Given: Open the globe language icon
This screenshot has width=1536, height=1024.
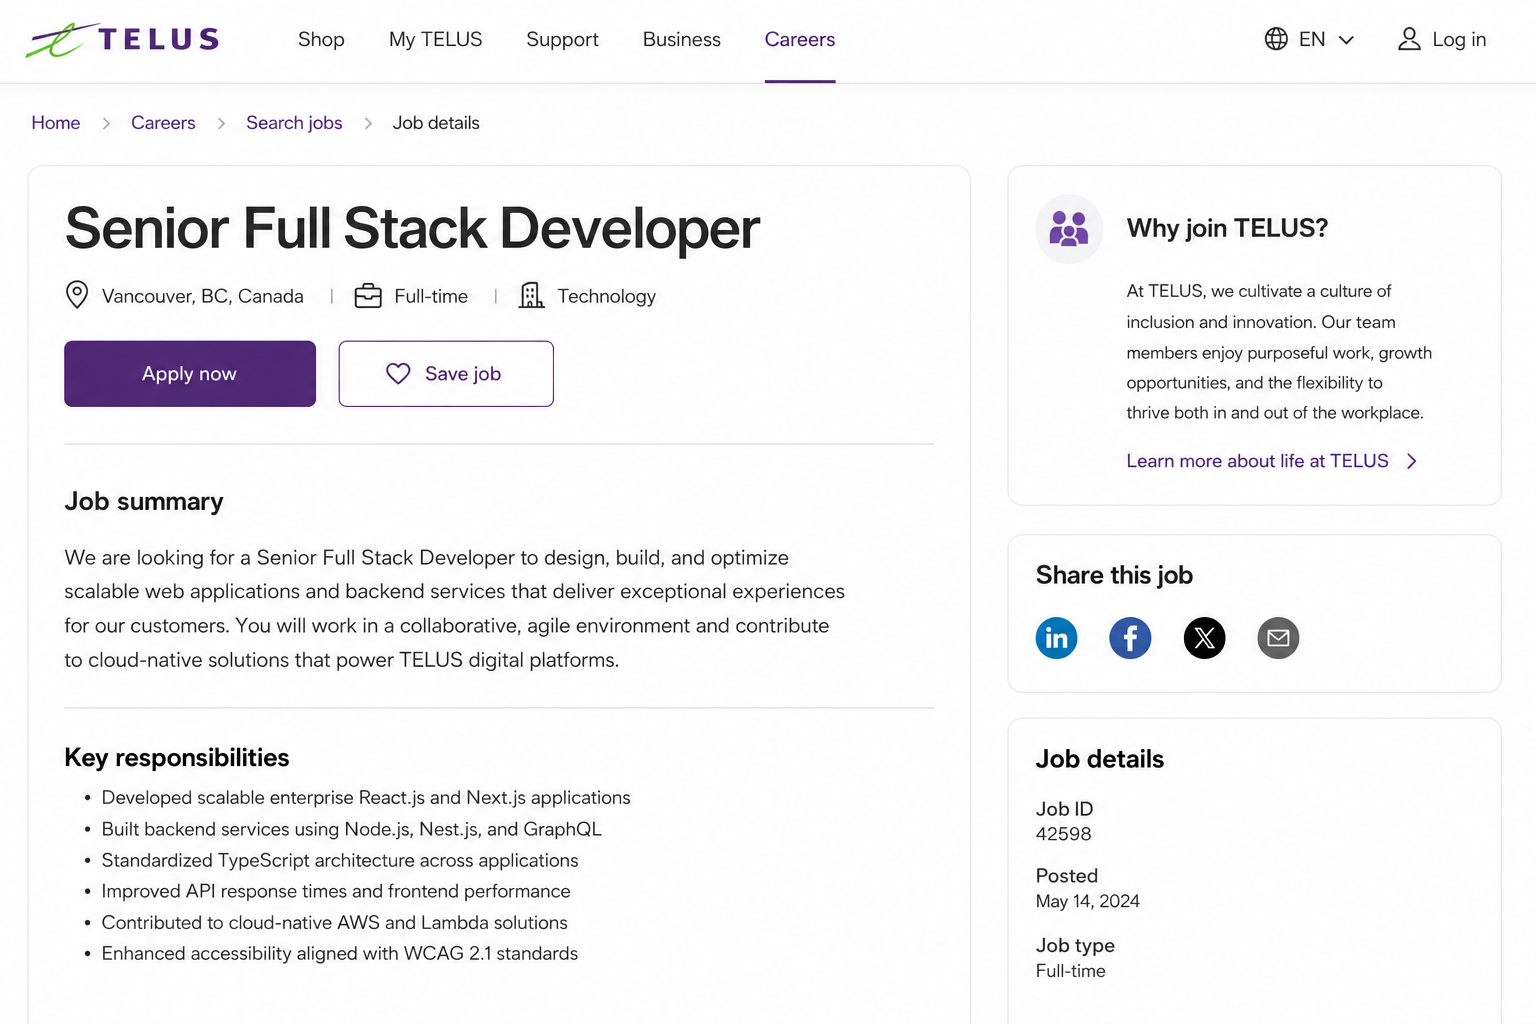Looking at the screenshot, I should pyautogui.click(x=1276, y=39).
